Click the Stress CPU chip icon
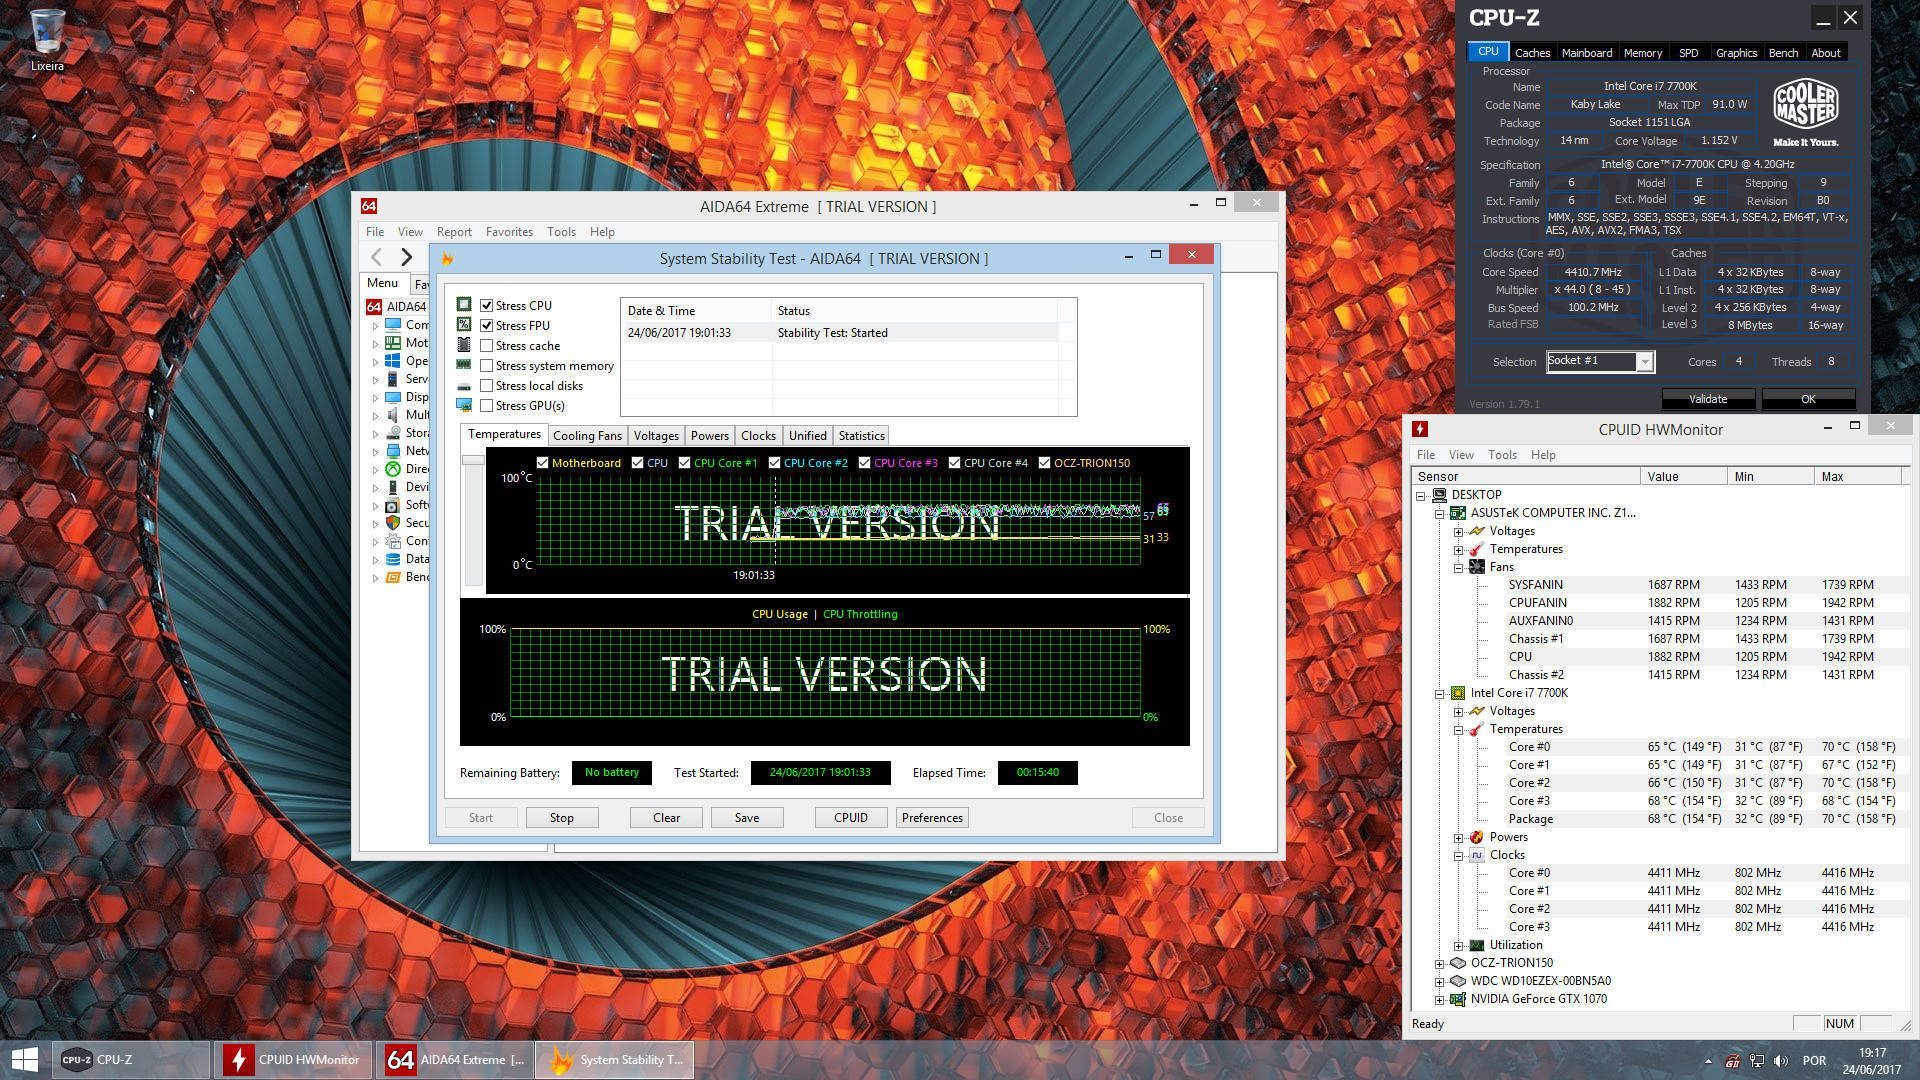Screen dimensions: 1920x1080 464,305
